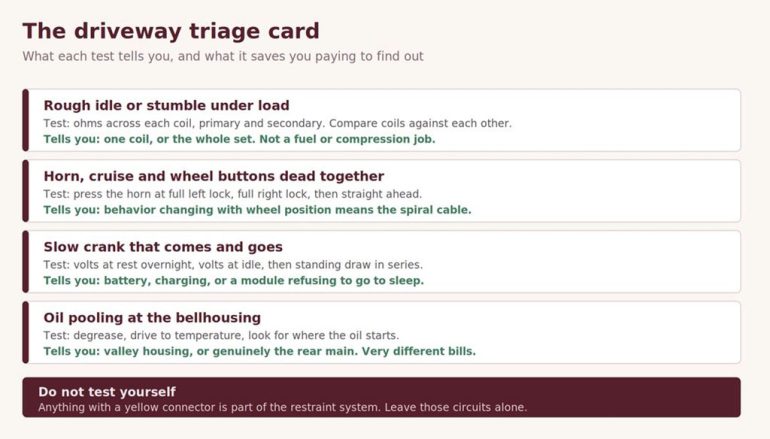Click the title The driveway triage card
The width and height of the screenshot is (770, 439).
click(171, 31)
